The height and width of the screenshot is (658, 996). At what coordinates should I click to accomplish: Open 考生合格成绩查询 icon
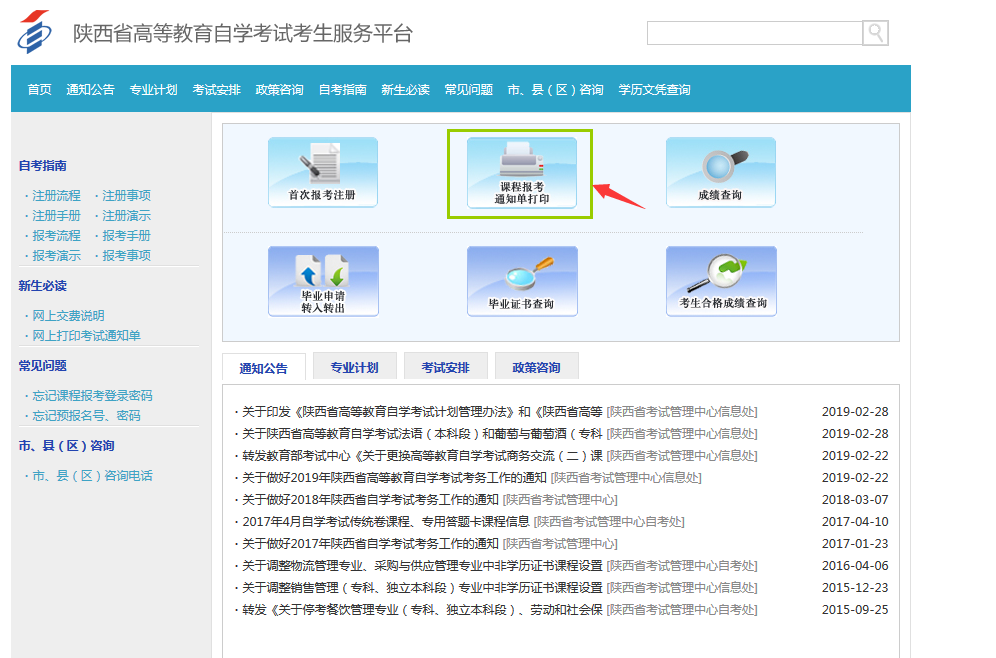[721, 281]
